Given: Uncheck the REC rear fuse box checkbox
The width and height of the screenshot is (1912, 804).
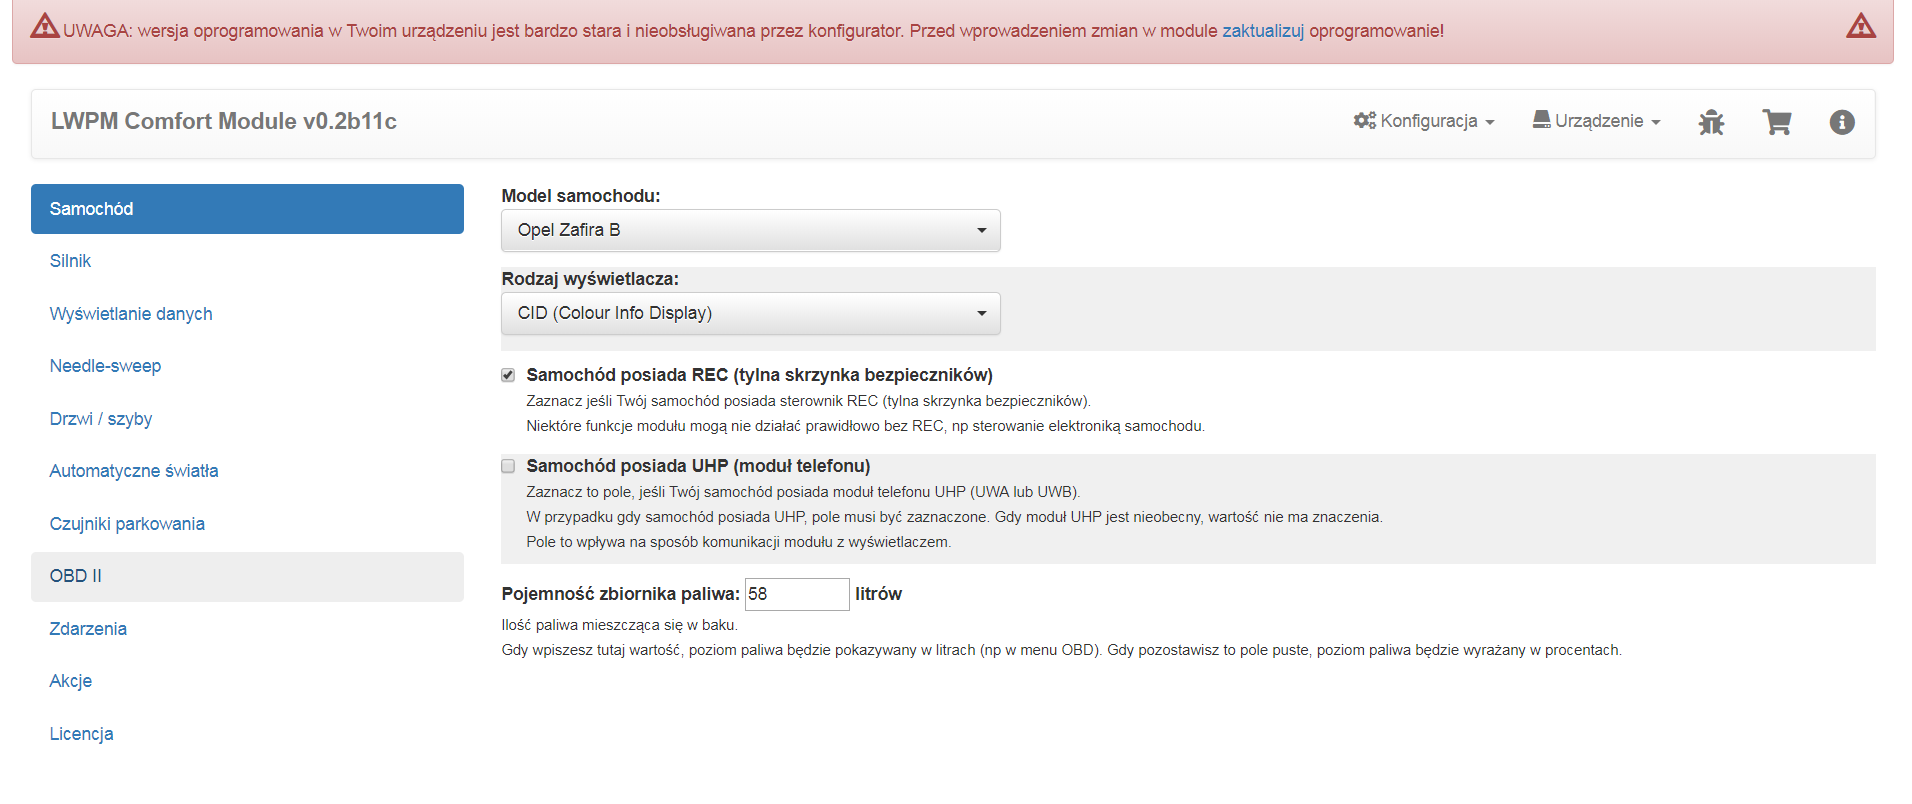Looking at the screenshot, I should pos(508,375).
